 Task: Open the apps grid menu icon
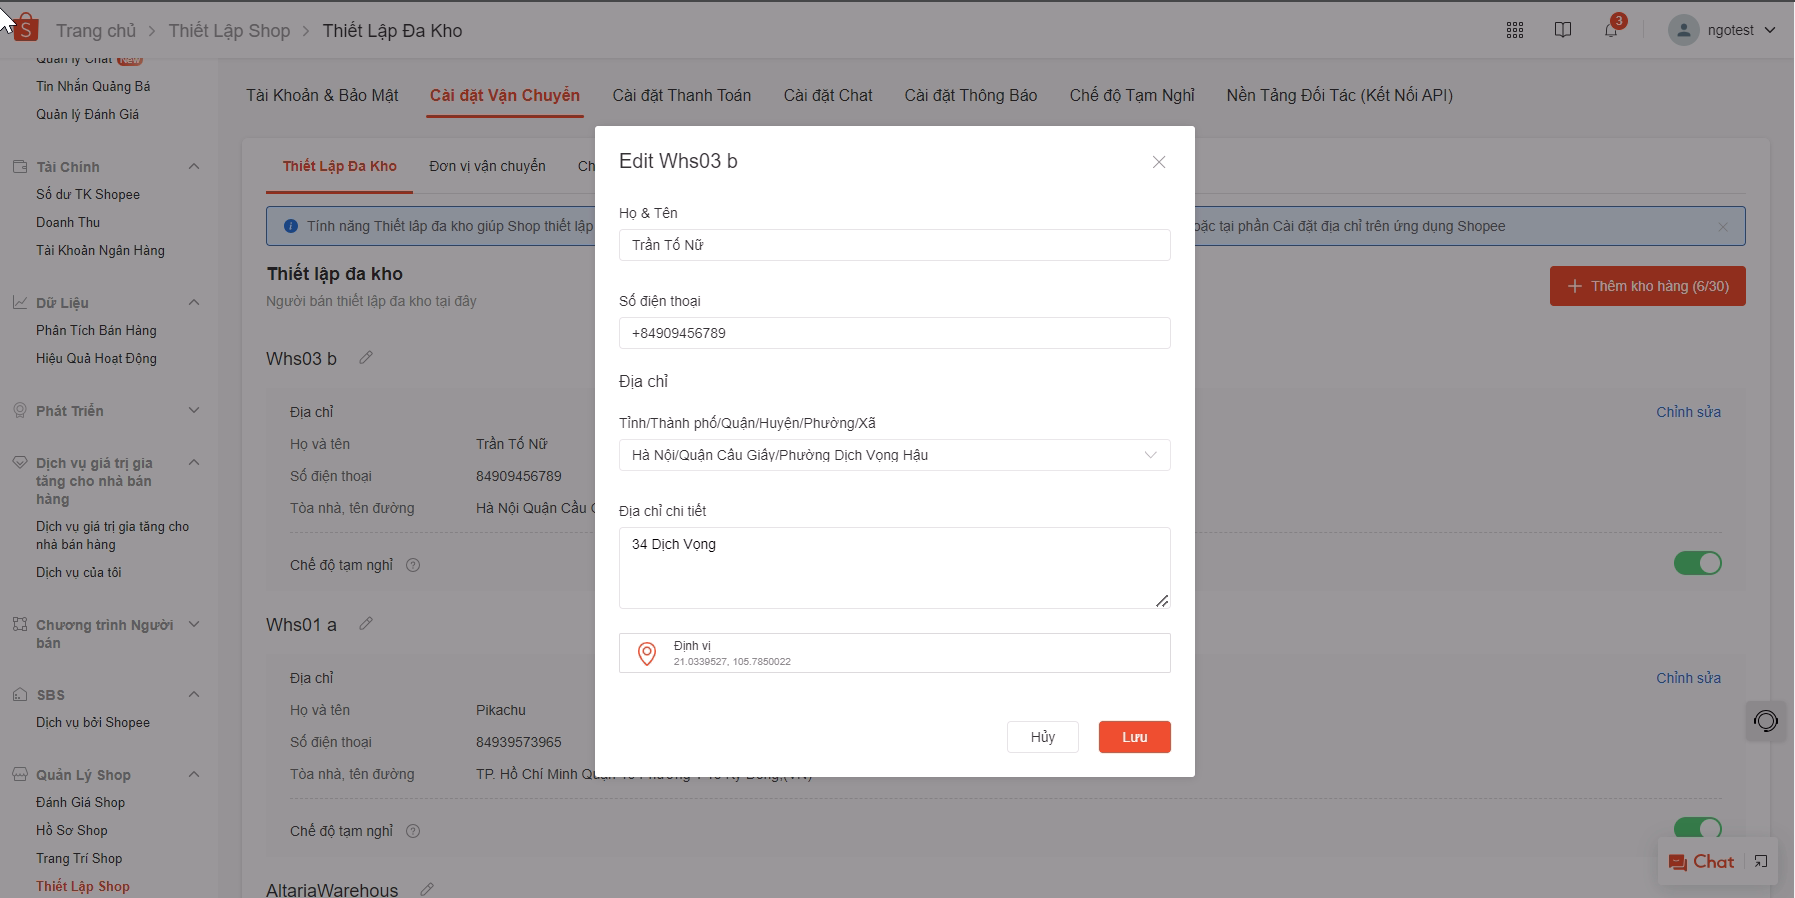coord(1515,30)
